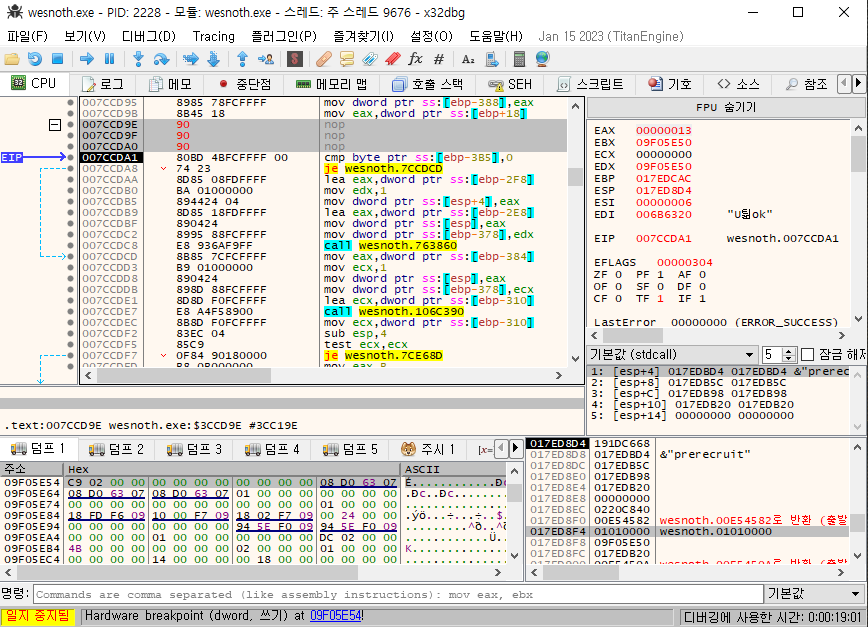Open the comments speech bubble icon

click(347, 59)
